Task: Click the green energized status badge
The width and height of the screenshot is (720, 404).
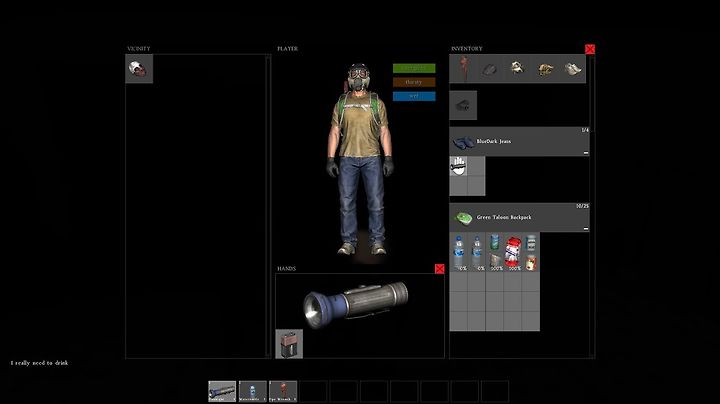Action: (x=414, y=68)
